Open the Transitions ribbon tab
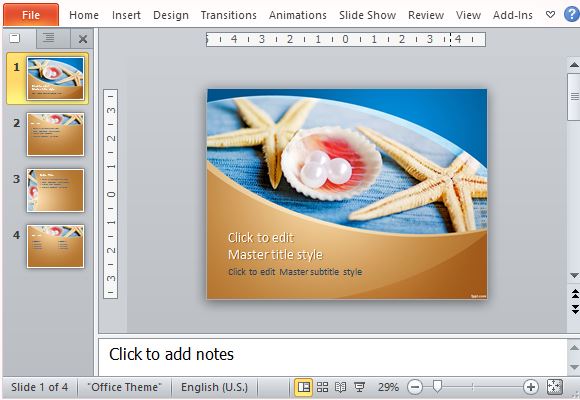Image resolution: width=580 pixels, height=400 pixels. [x=229, y=15]
